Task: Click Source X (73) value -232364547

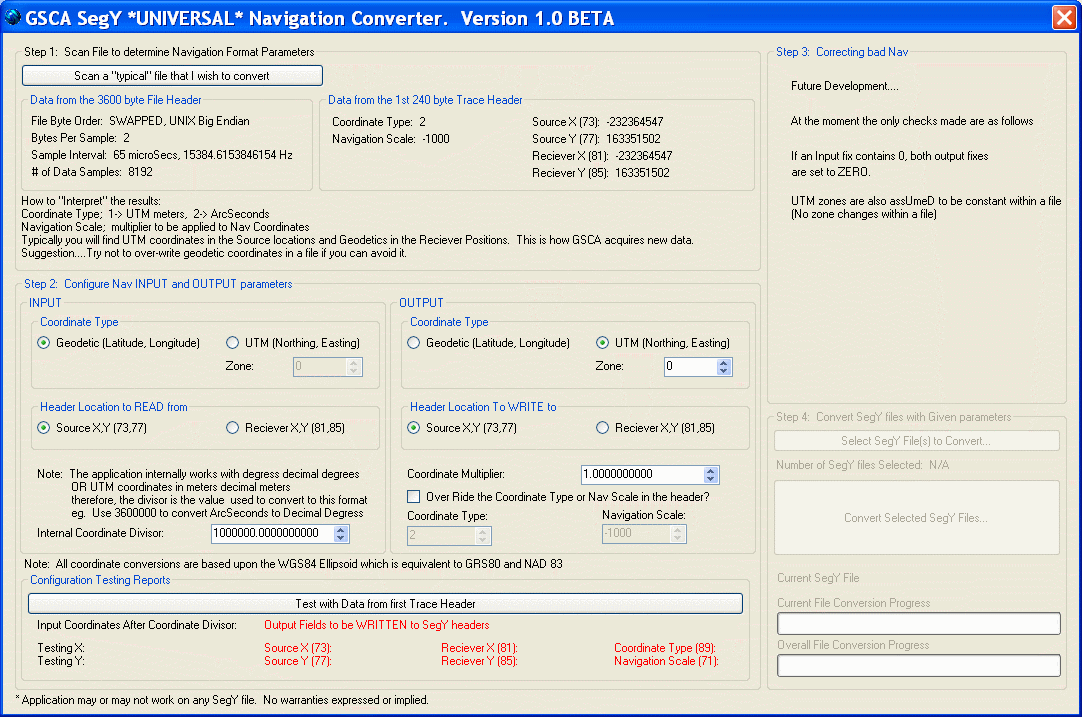Action: pos(635,121)
